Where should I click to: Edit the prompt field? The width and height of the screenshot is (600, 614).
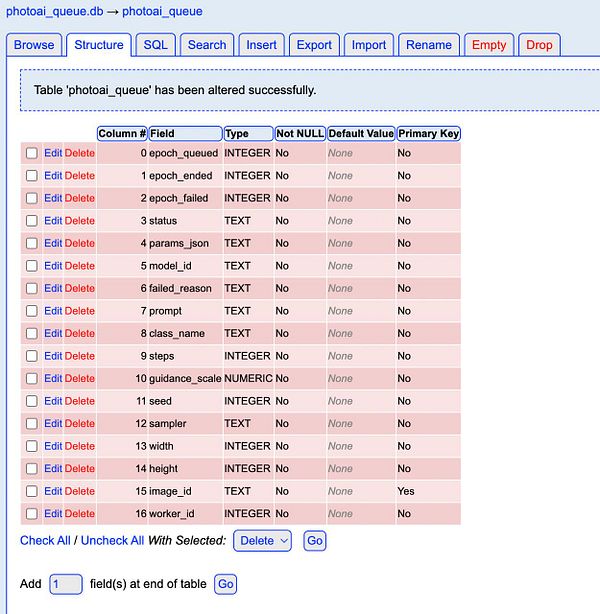(x=53, y=311)
